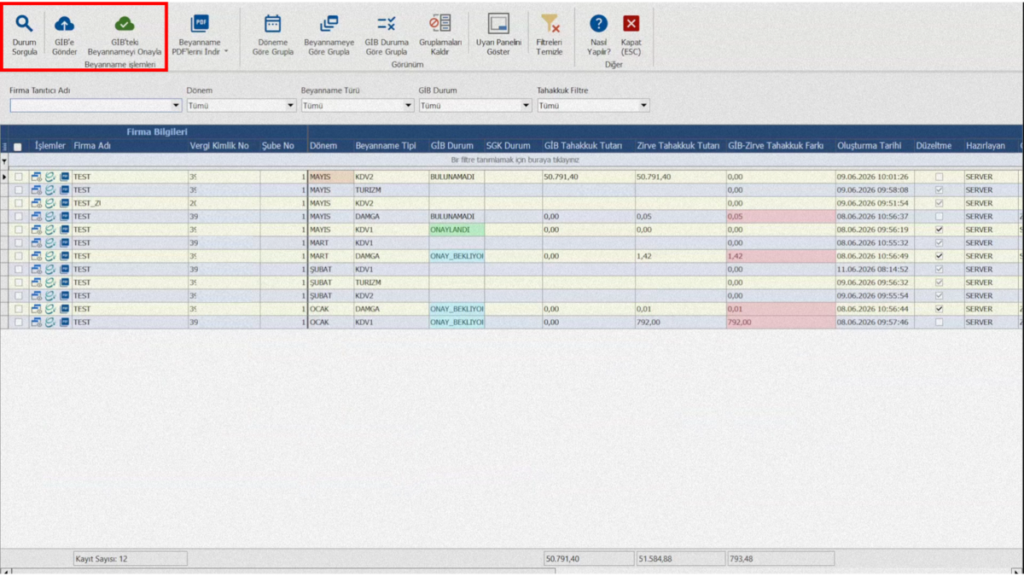Toggle Düzeltme checkbox for MAYIS KDV1 row

939,230
